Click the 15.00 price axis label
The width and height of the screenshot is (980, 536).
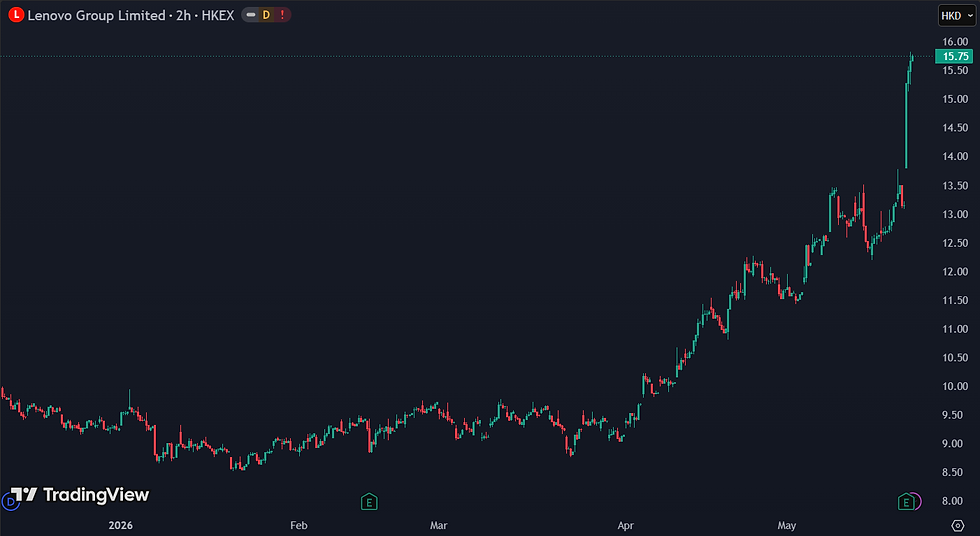(955, 99)
